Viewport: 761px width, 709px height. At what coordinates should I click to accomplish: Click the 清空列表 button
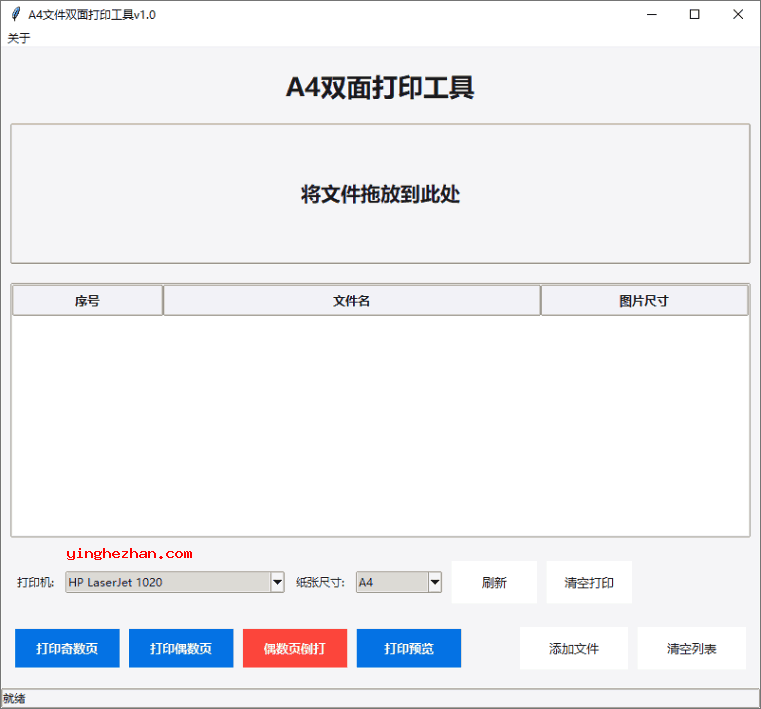tap(692, 648)
